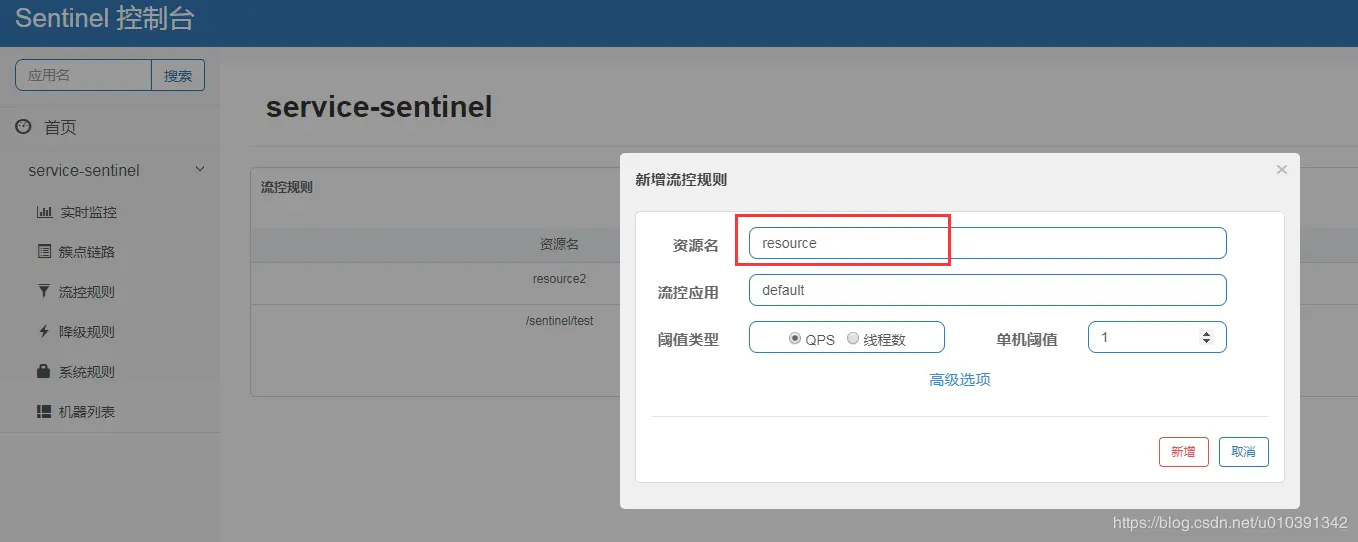Viewport: 1358px width, 542px height.
Task: Focus the 流控应用 default input field
Action: click(987, 290)
